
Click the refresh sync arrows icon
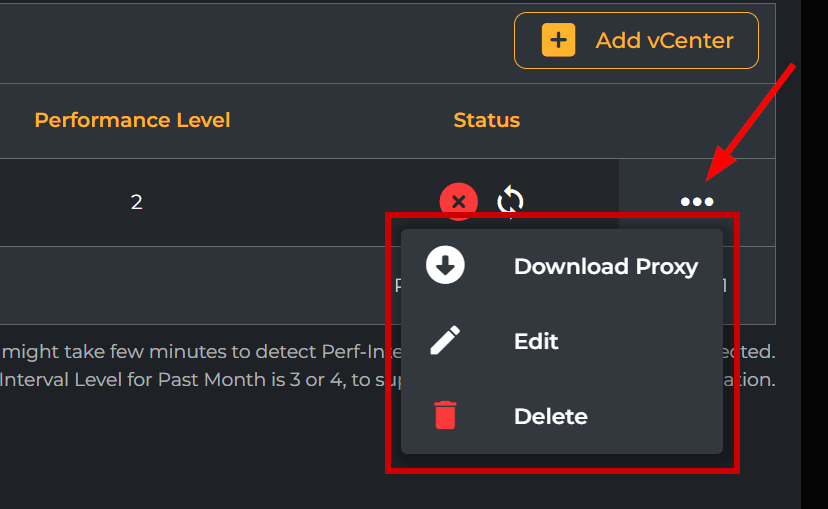click(x=511, y=201)
